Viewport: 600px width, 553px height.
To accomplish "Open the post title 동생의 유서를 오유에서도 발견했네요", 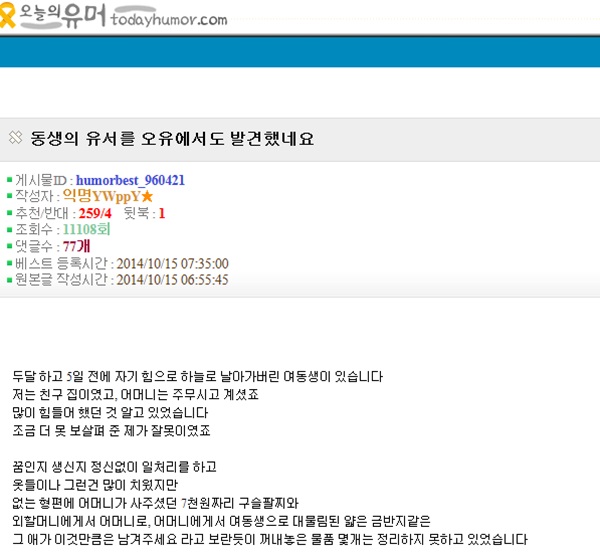I will click(x=172, y=139).
